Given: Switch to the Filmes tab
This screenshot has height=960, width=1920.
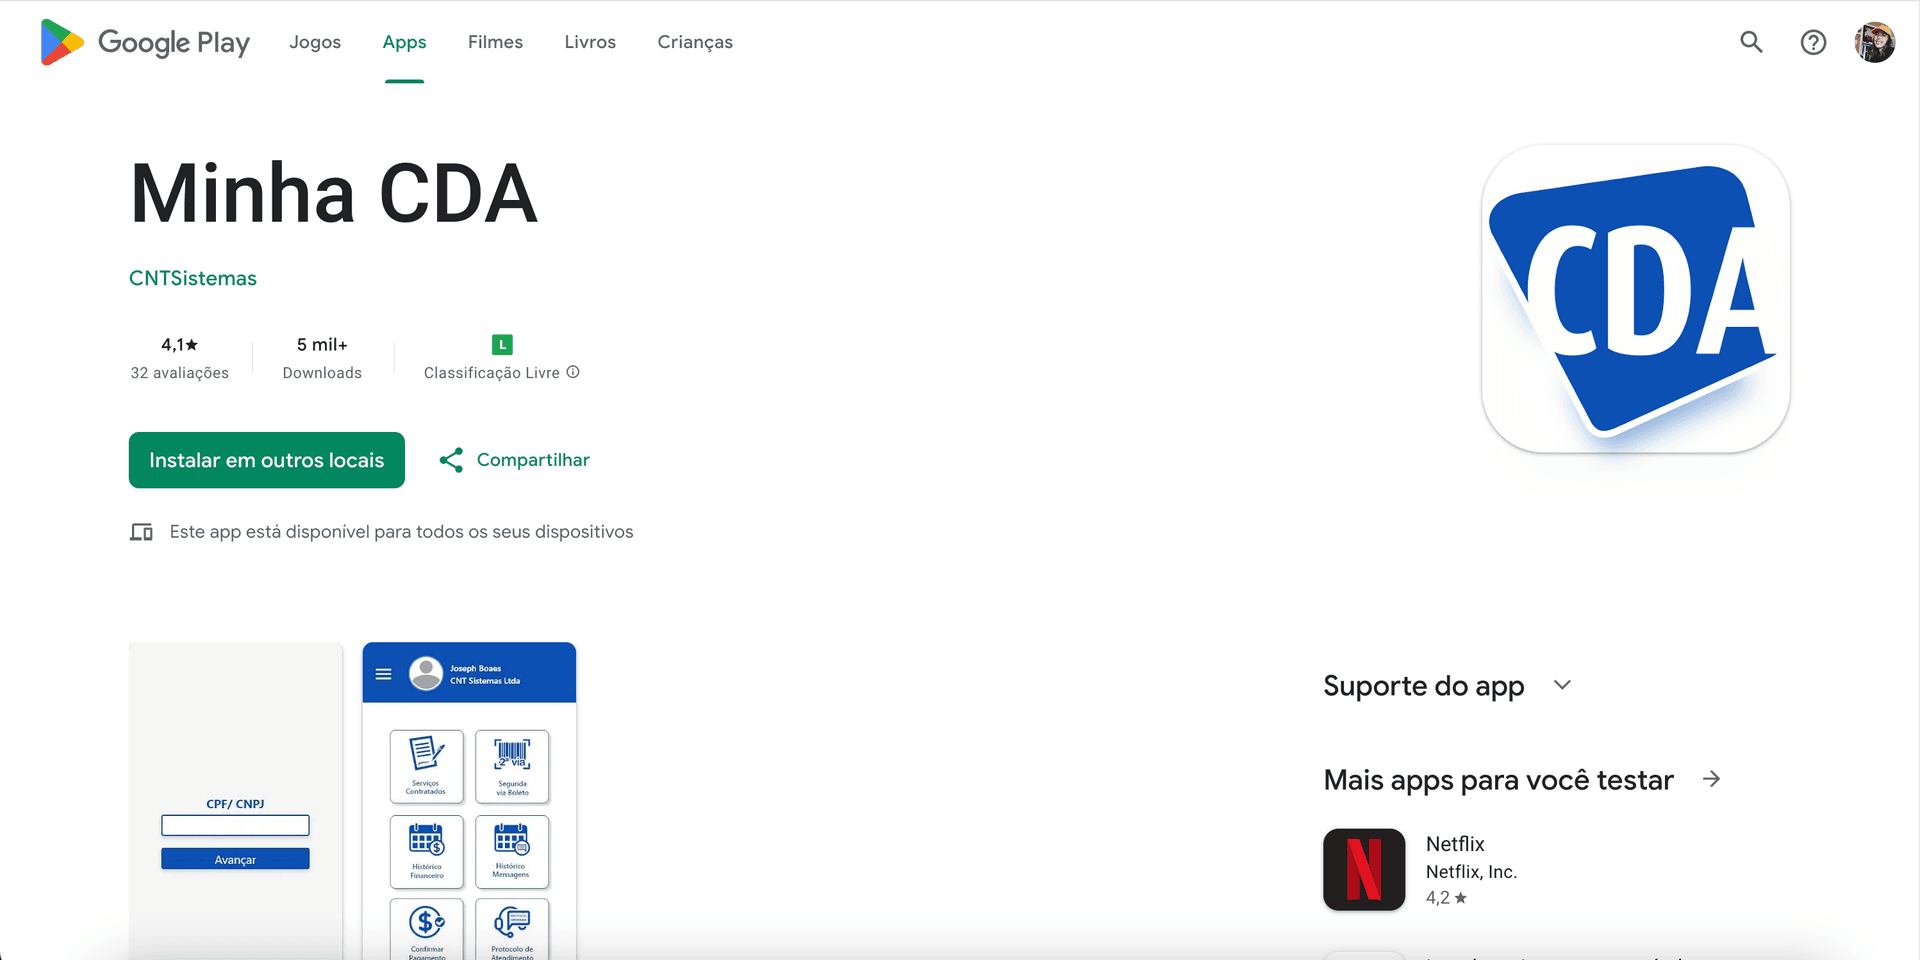Looking at the screenshot, I should coord(495,42).
